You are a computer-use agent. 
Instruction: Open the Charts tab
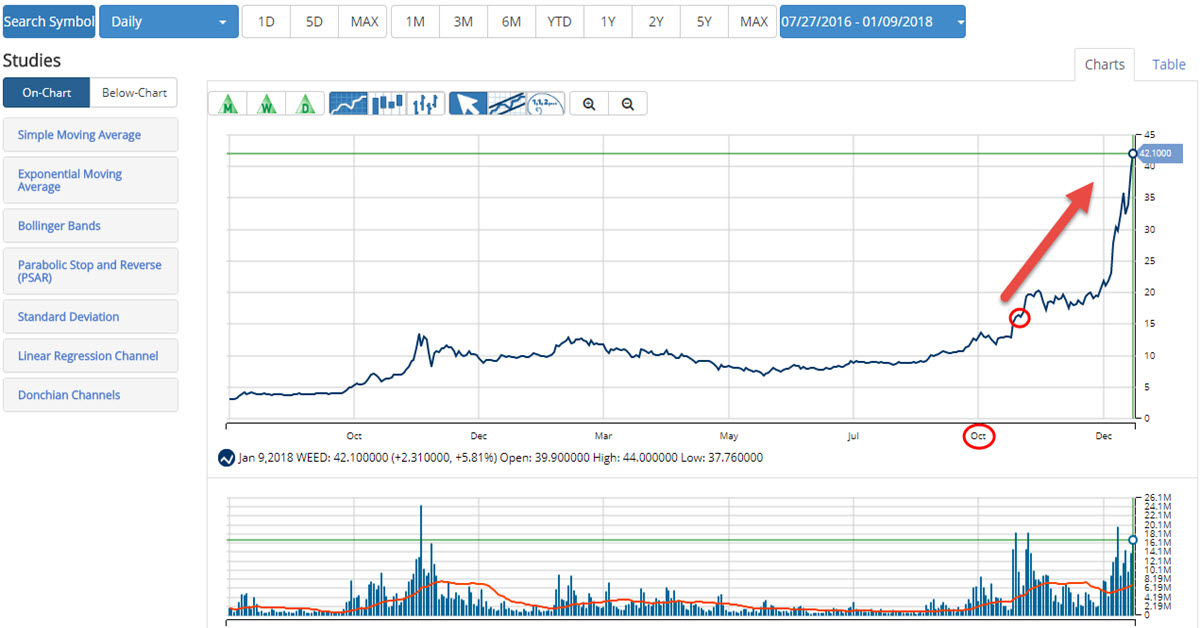tap(1105, 64)
